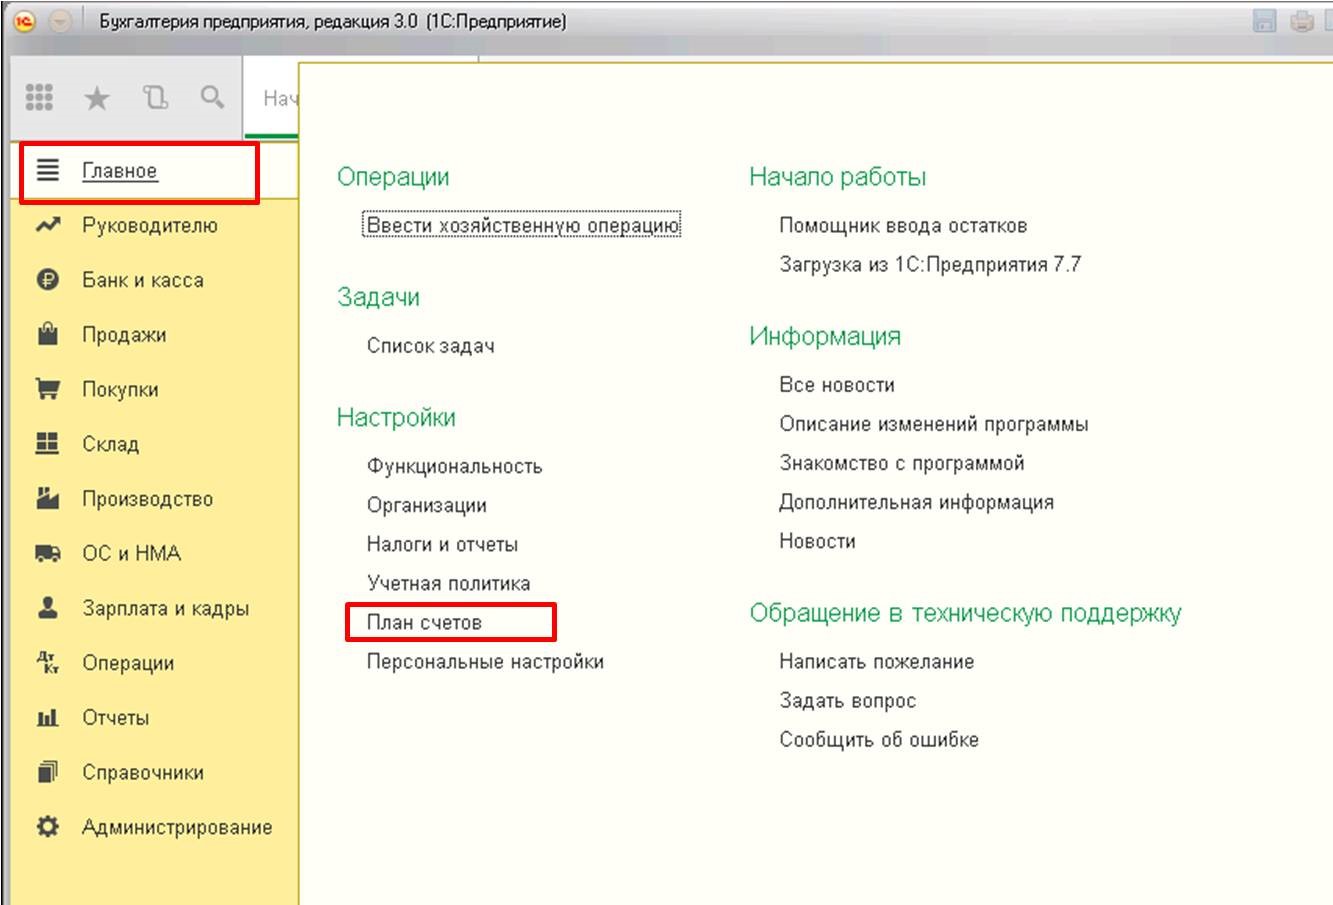The image size is (1333, 905).
Task: Click Знакомство с программой
Action: [902, 463]
